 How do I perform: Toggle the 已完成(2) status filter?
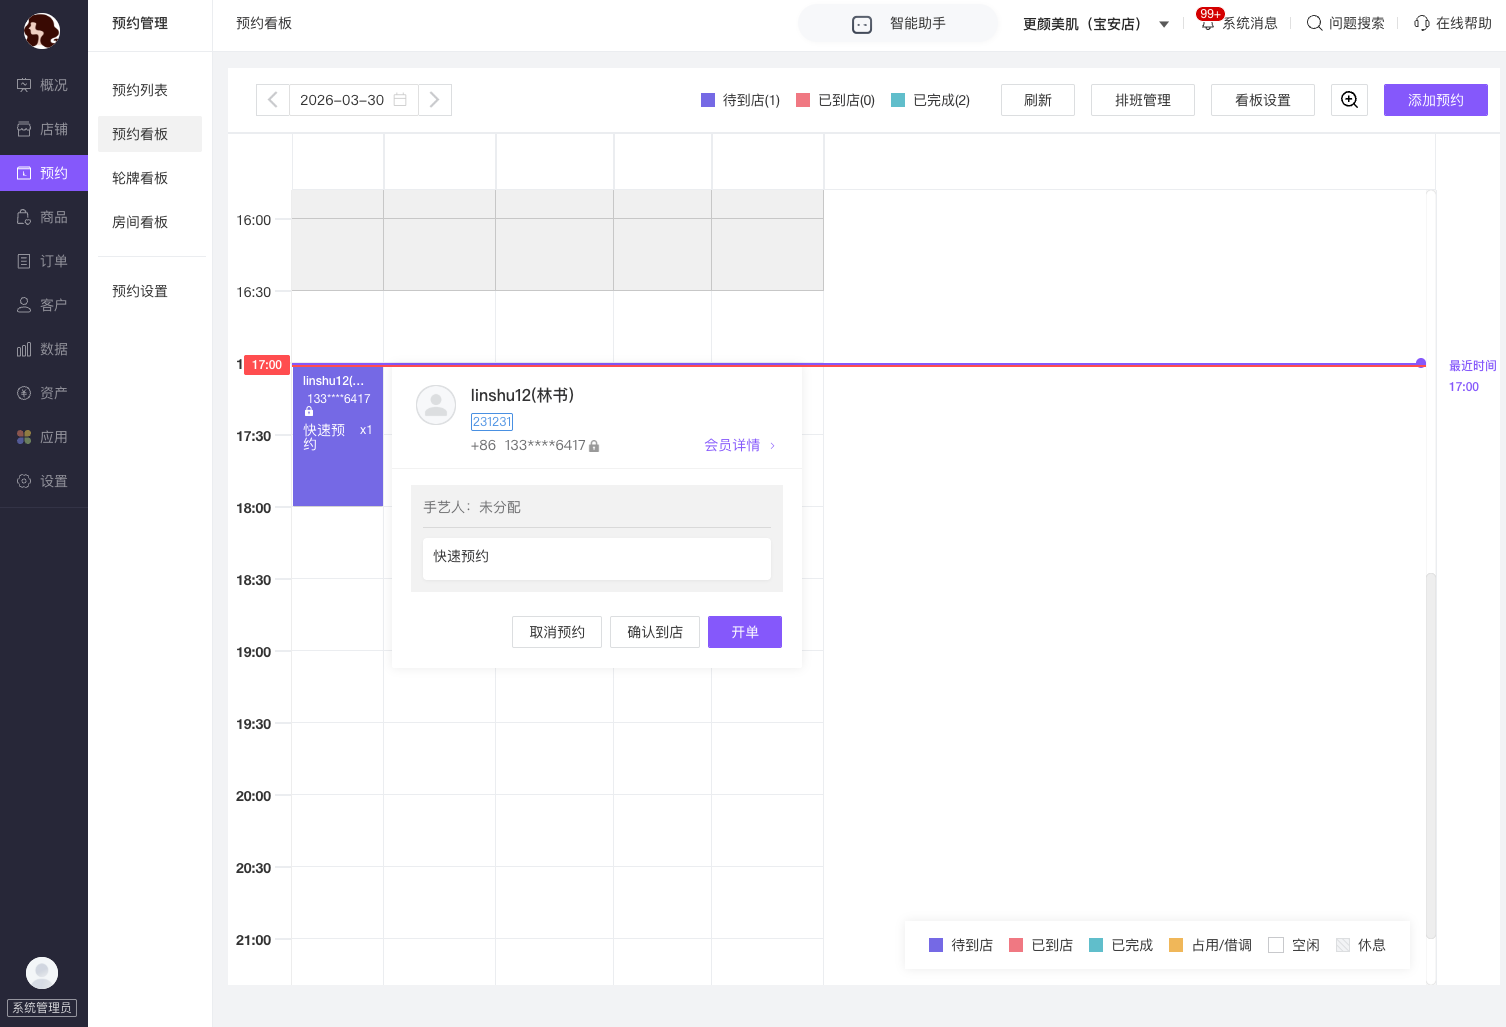click(x=930, y=100)
